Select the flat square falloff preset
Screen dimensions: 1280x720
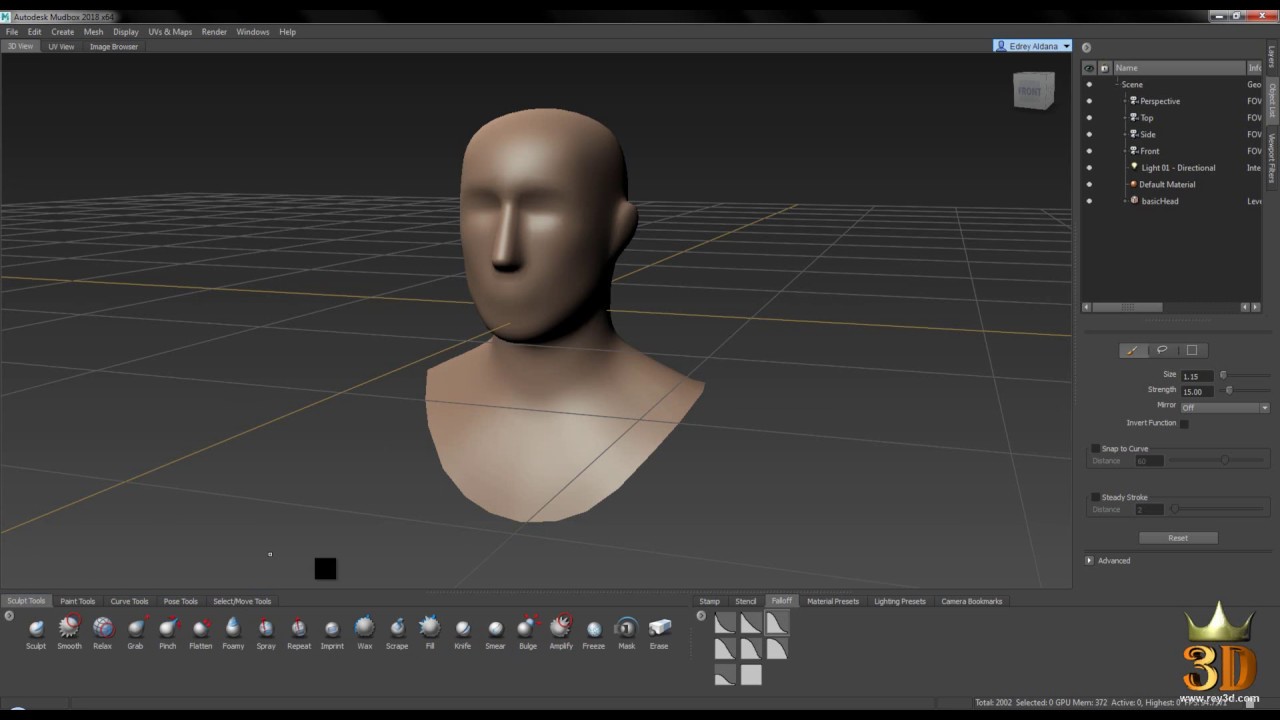(x=751, y=676)
